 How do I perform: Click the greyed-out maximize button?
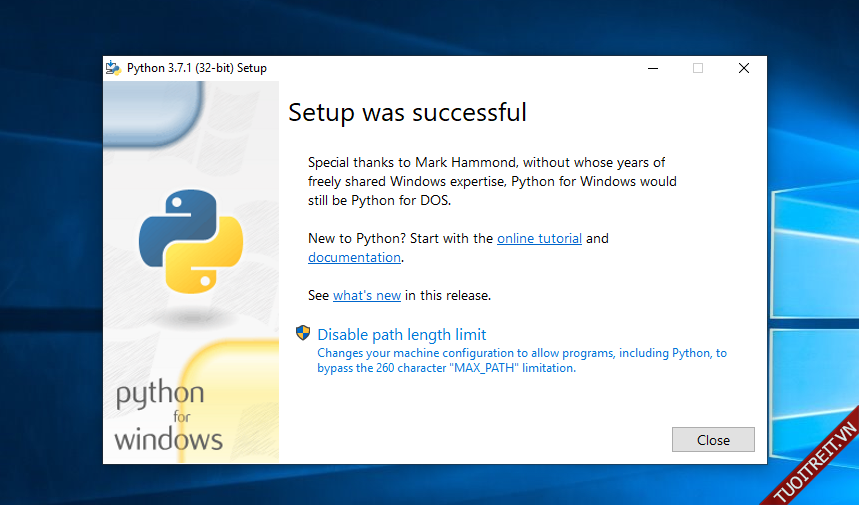point(698,68)
